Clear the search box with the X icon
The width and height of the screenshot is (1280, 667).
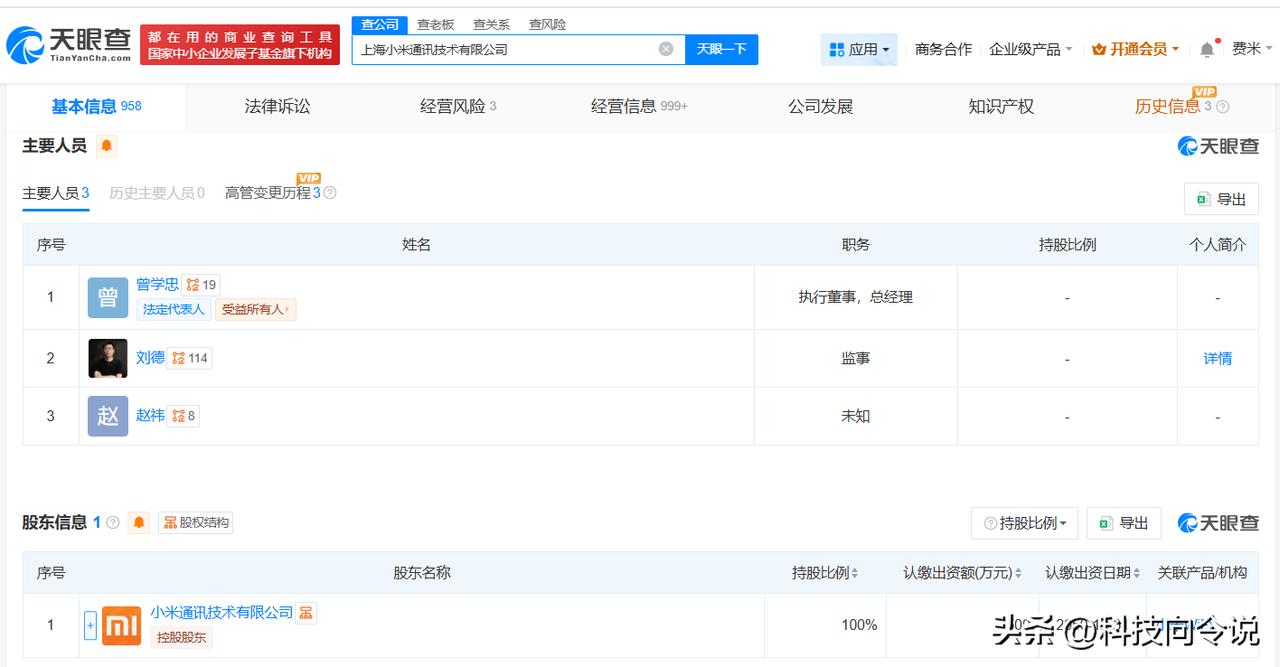pos(666,49)
